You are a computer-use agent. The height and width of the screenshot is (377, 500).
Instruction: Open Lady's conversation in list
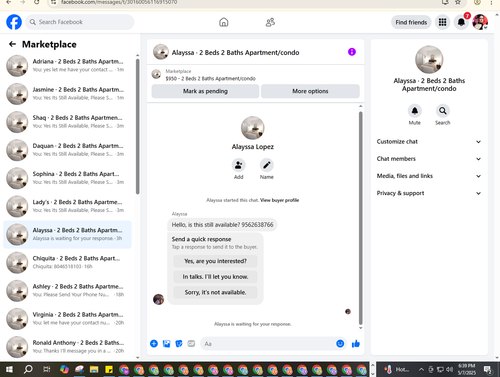(x=67, y=206)
